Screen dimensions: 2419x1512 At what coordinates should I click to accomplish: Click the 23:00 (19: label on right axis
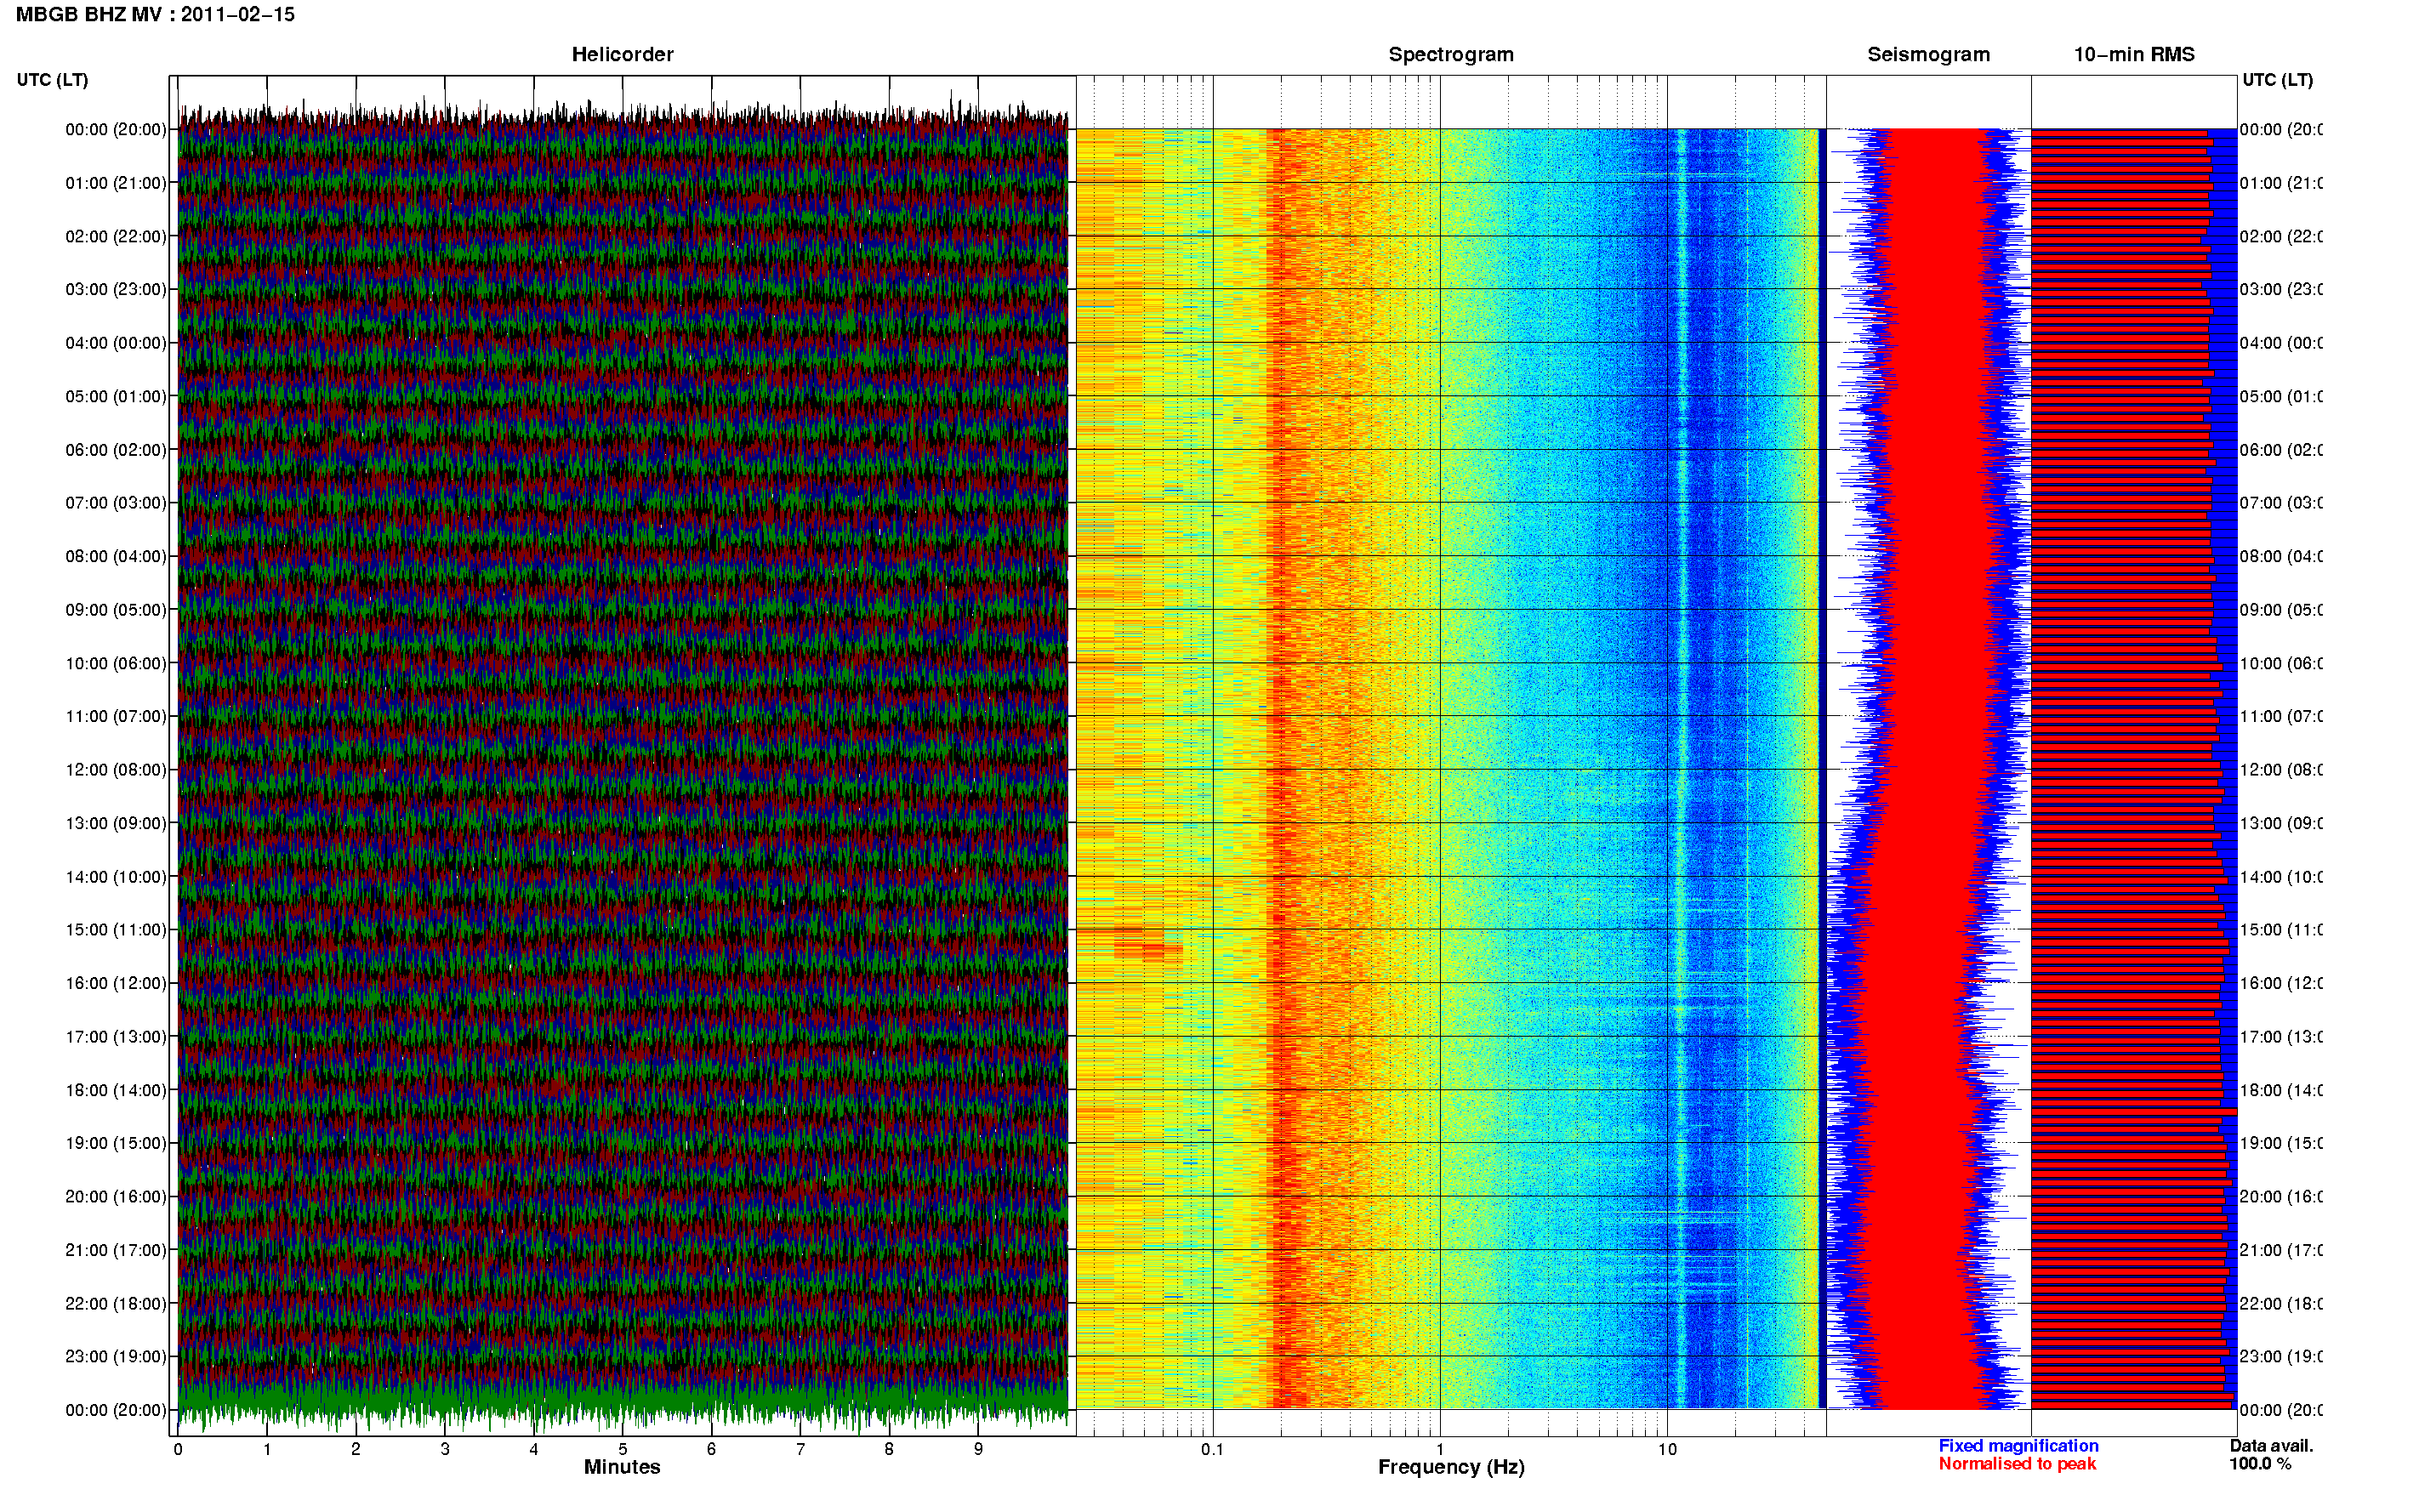[x=2280, y=1356]
